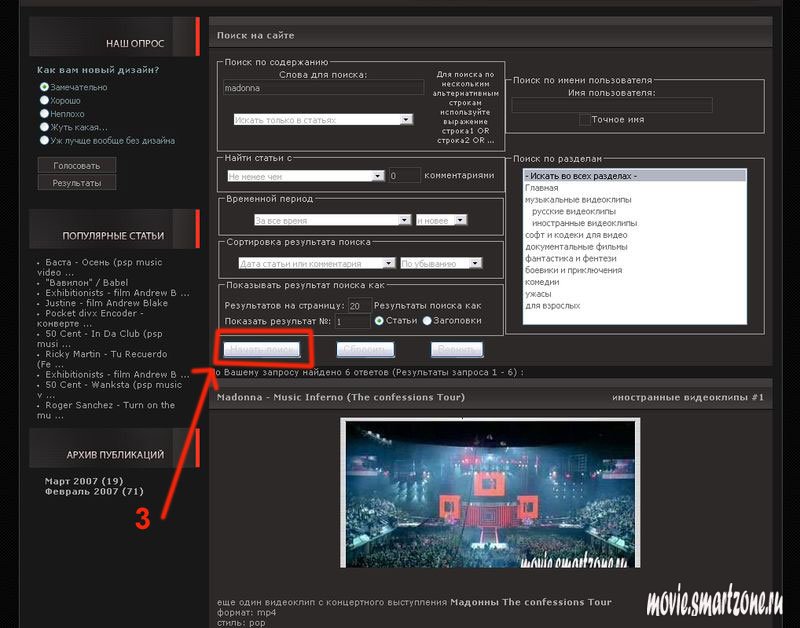Click the results per page field
Image resolution: width=800 pixels, height=628 pixels.
coord(359,306)
